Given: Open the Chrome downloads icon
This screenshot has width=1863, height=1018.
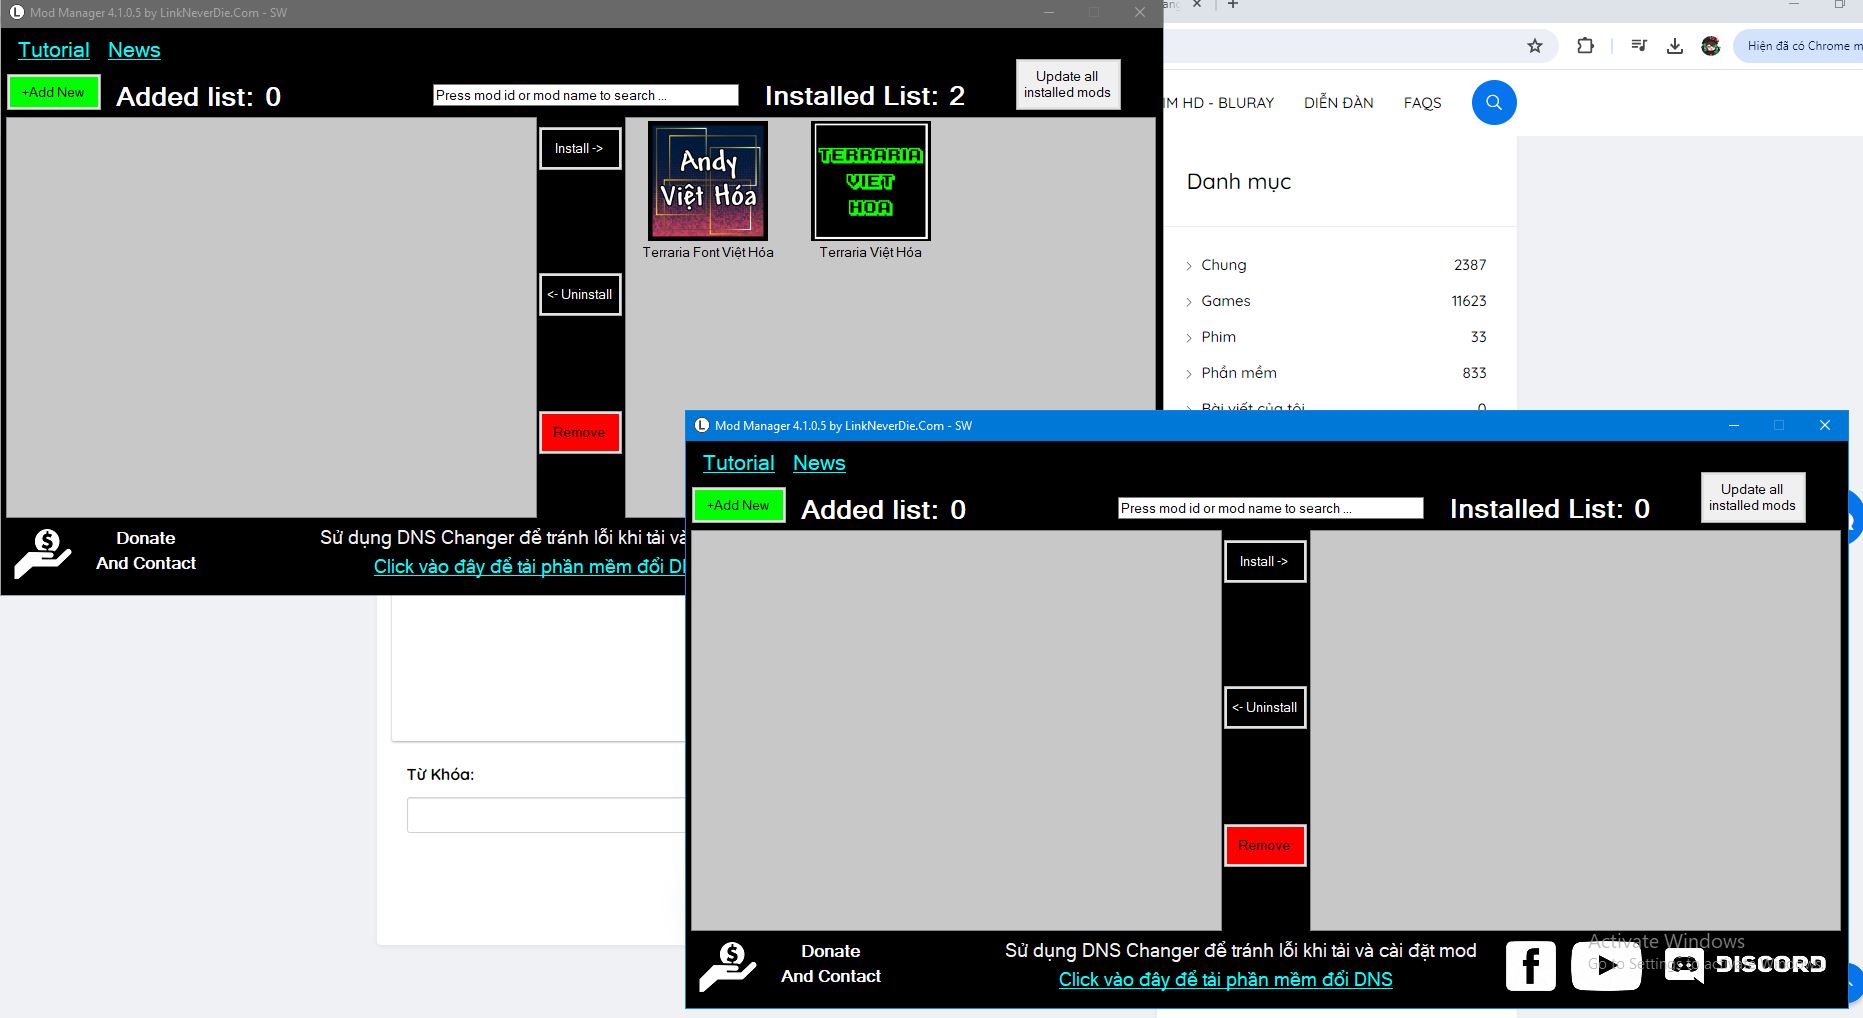Looking at the screenshot, I should 1675,46.
